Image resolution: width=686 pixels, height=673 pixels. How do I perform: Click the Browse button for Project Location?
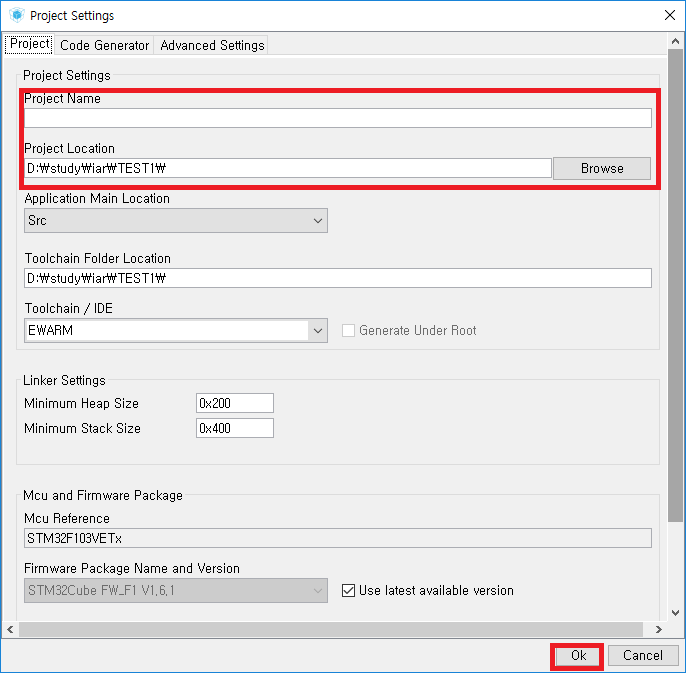602,168
